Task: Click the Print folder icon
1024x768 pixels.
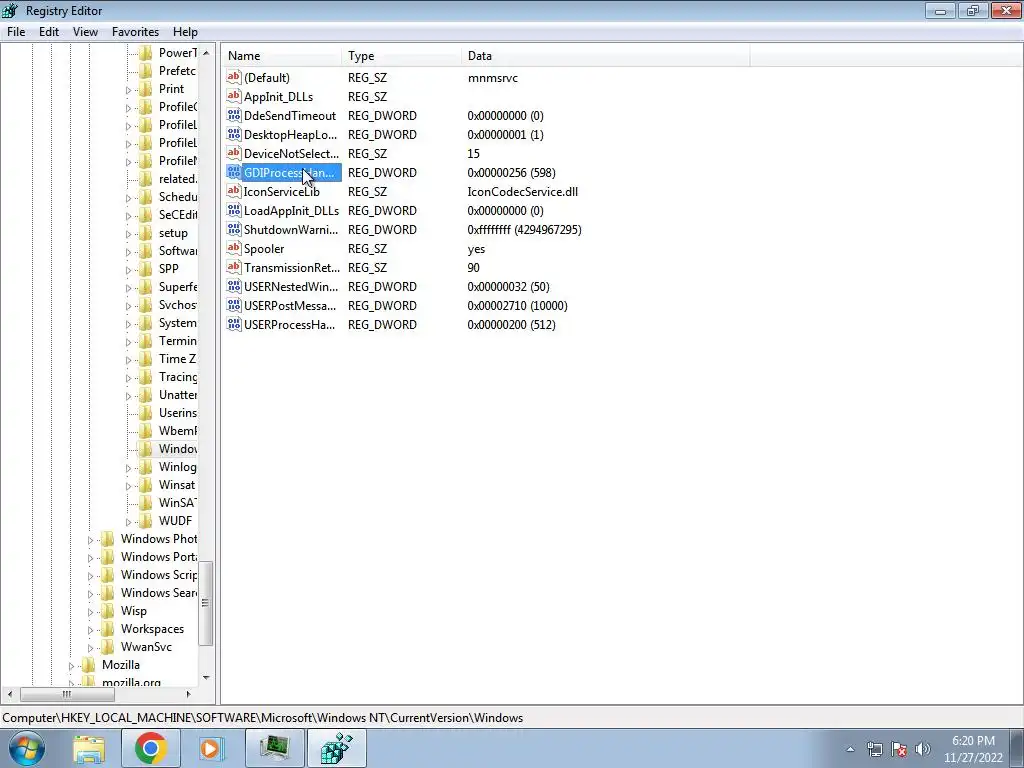Action: pyautogui.click(x=146, y=89)
